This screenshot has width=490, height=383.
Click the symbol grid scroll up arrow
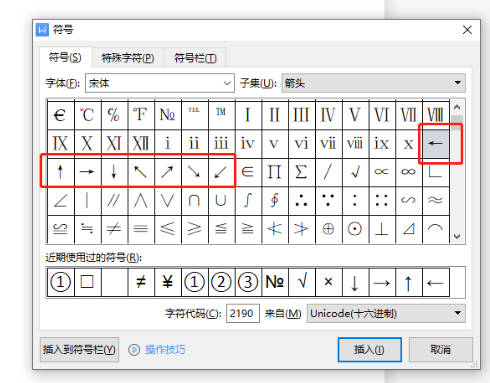tap(457, 107)
